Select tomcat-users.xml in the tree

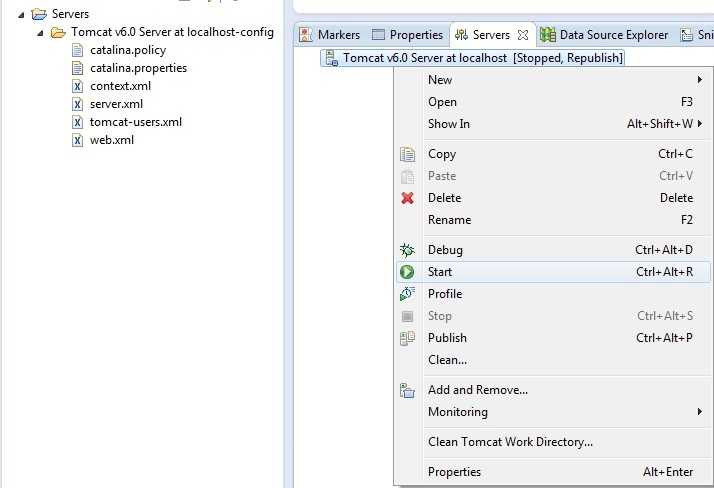(136, 122)
